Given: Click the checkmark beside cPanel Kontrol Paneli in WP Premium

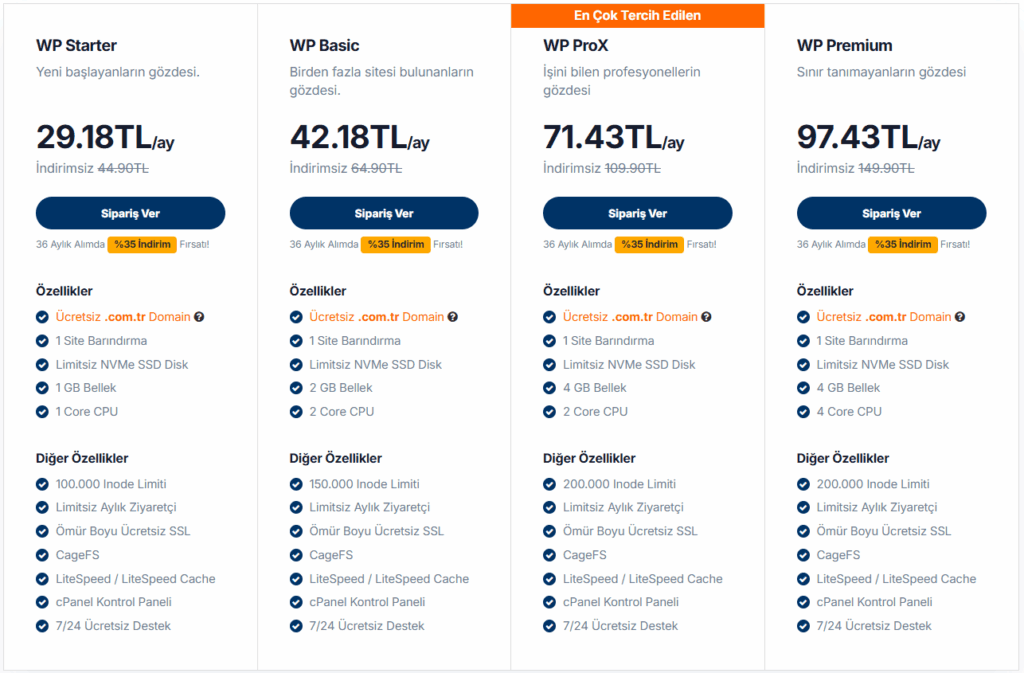Looking at the screenshot, I should (803, 602).
